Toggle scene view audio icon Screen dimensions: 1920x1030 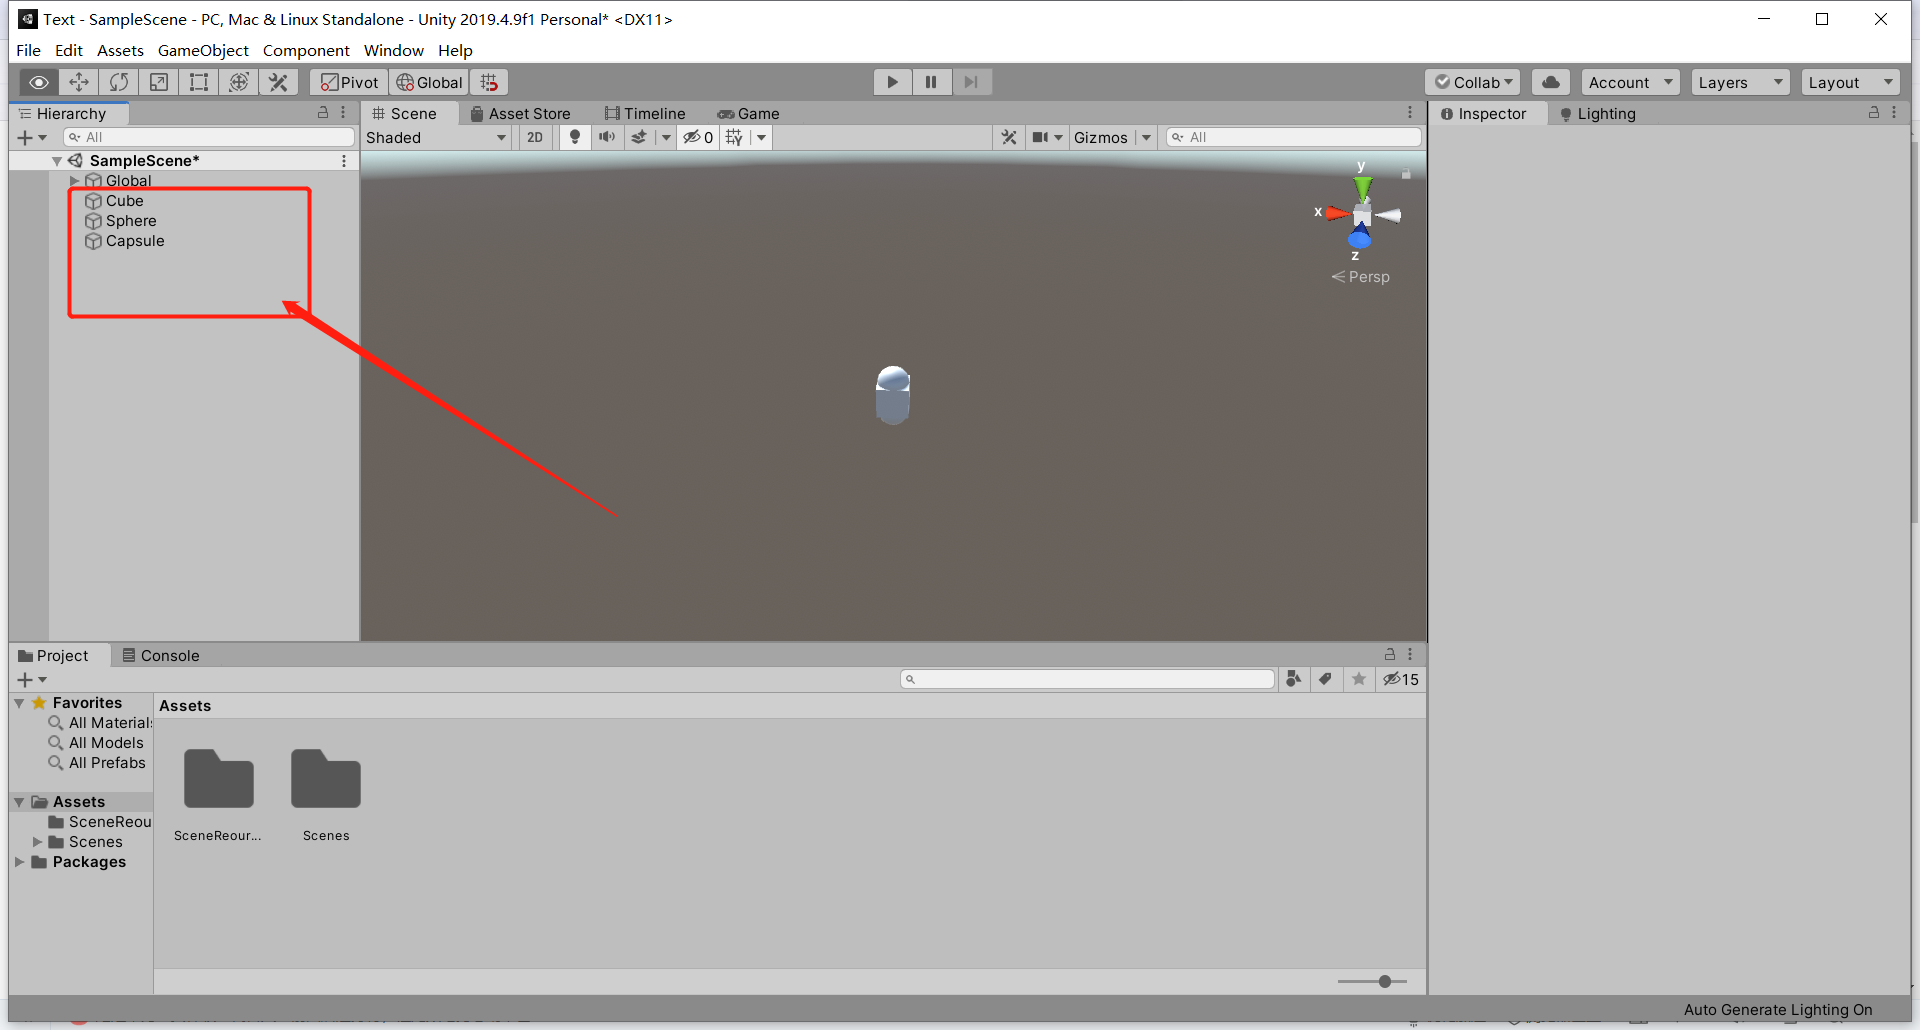coord(607,137)
